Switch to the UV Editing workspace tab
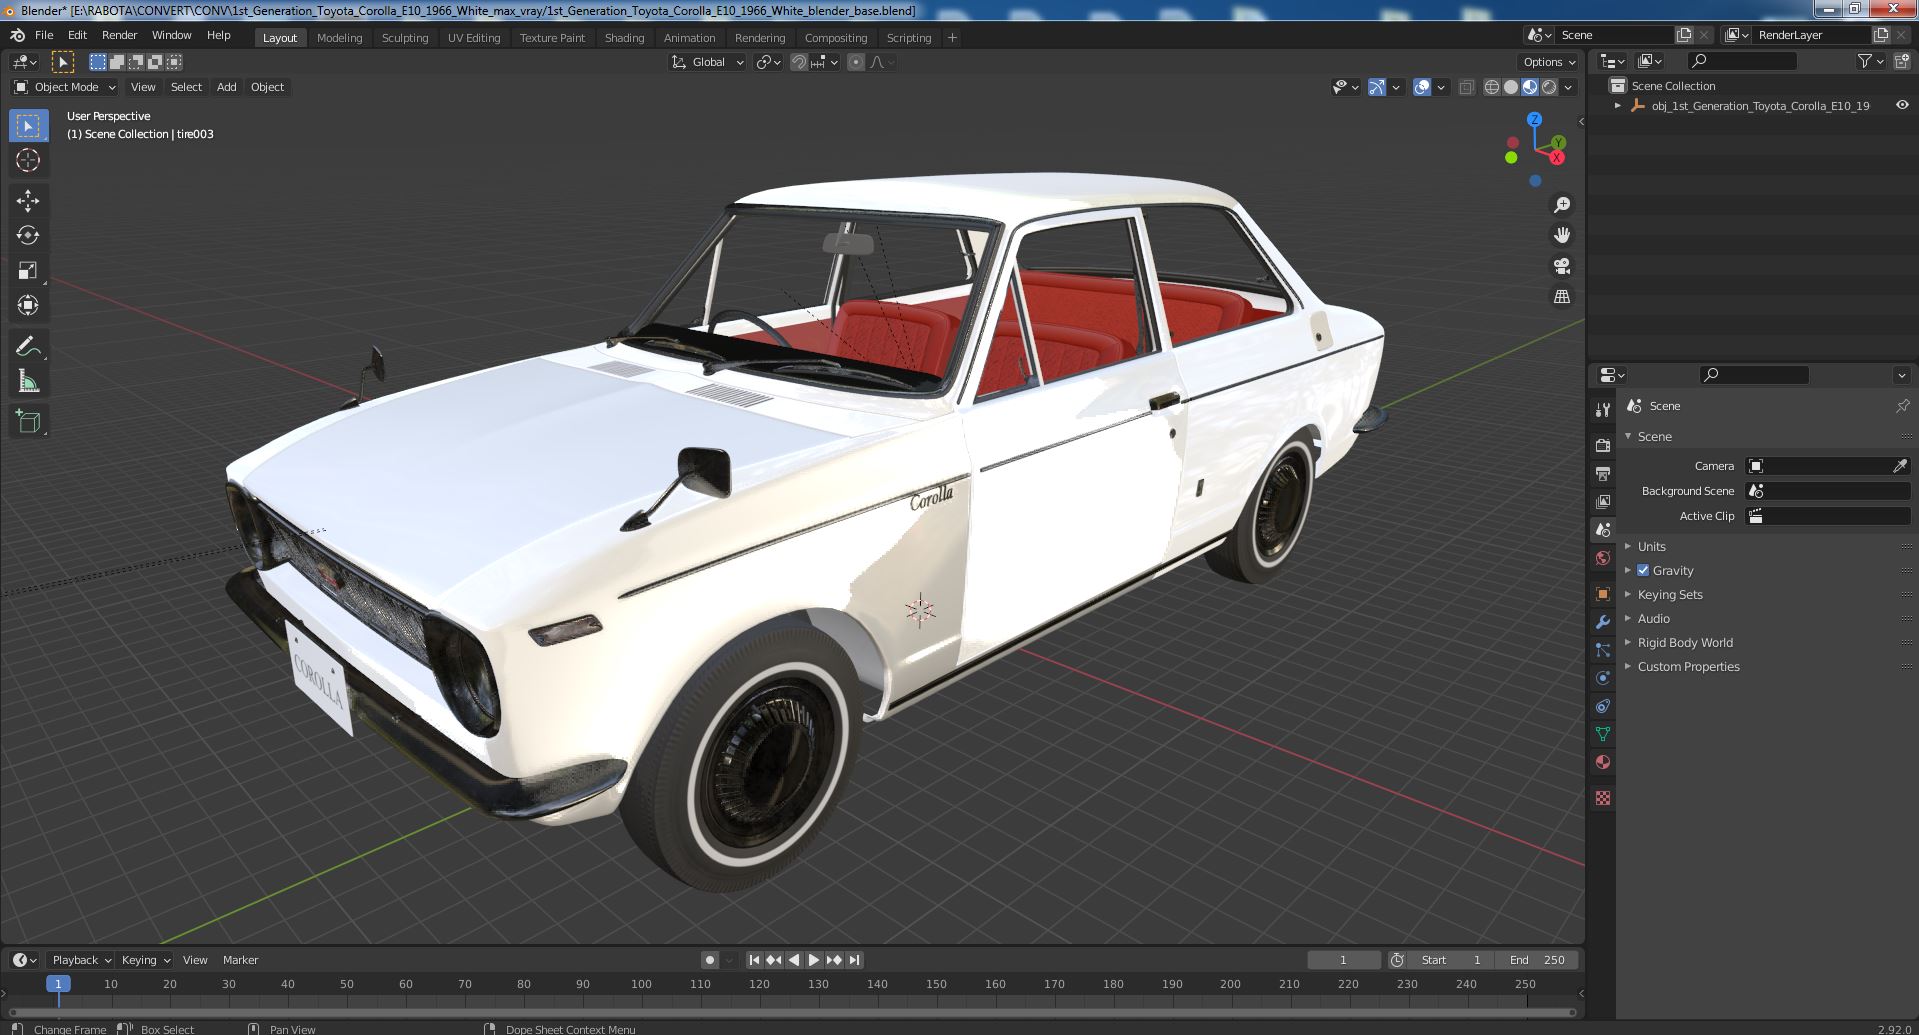Screen dimensions: 1919x1035 pyautogui.click(x=474, y=38)
